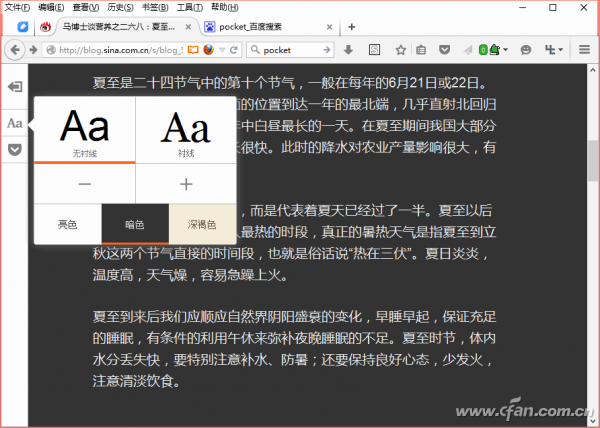Viewport: 600px width, 428px height.
Task: Open the 编辑(E) menu
Action: [51, 7]
